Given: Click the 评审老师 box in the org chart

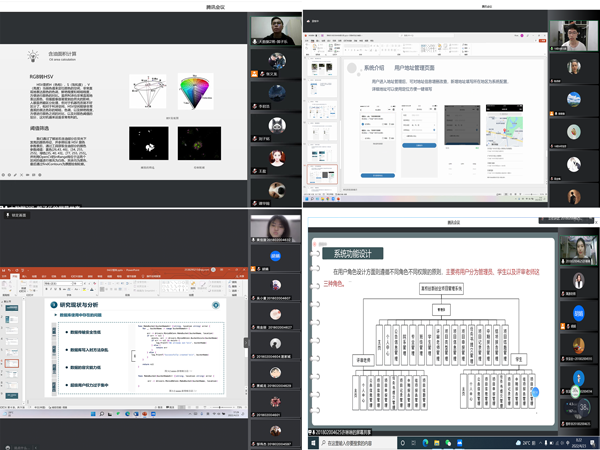Looking at the screenshot, I should point(363,360).
